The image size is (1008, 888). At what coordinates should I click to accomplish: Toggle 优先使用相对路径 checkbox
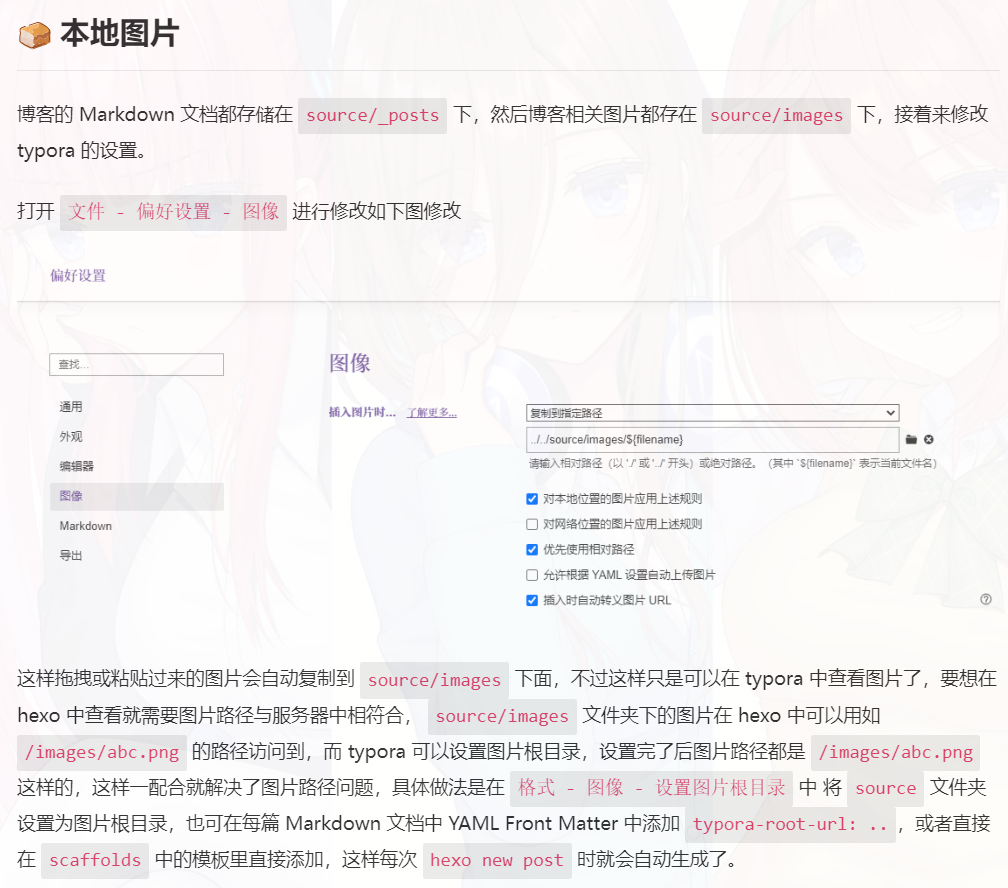coord(532,549)
